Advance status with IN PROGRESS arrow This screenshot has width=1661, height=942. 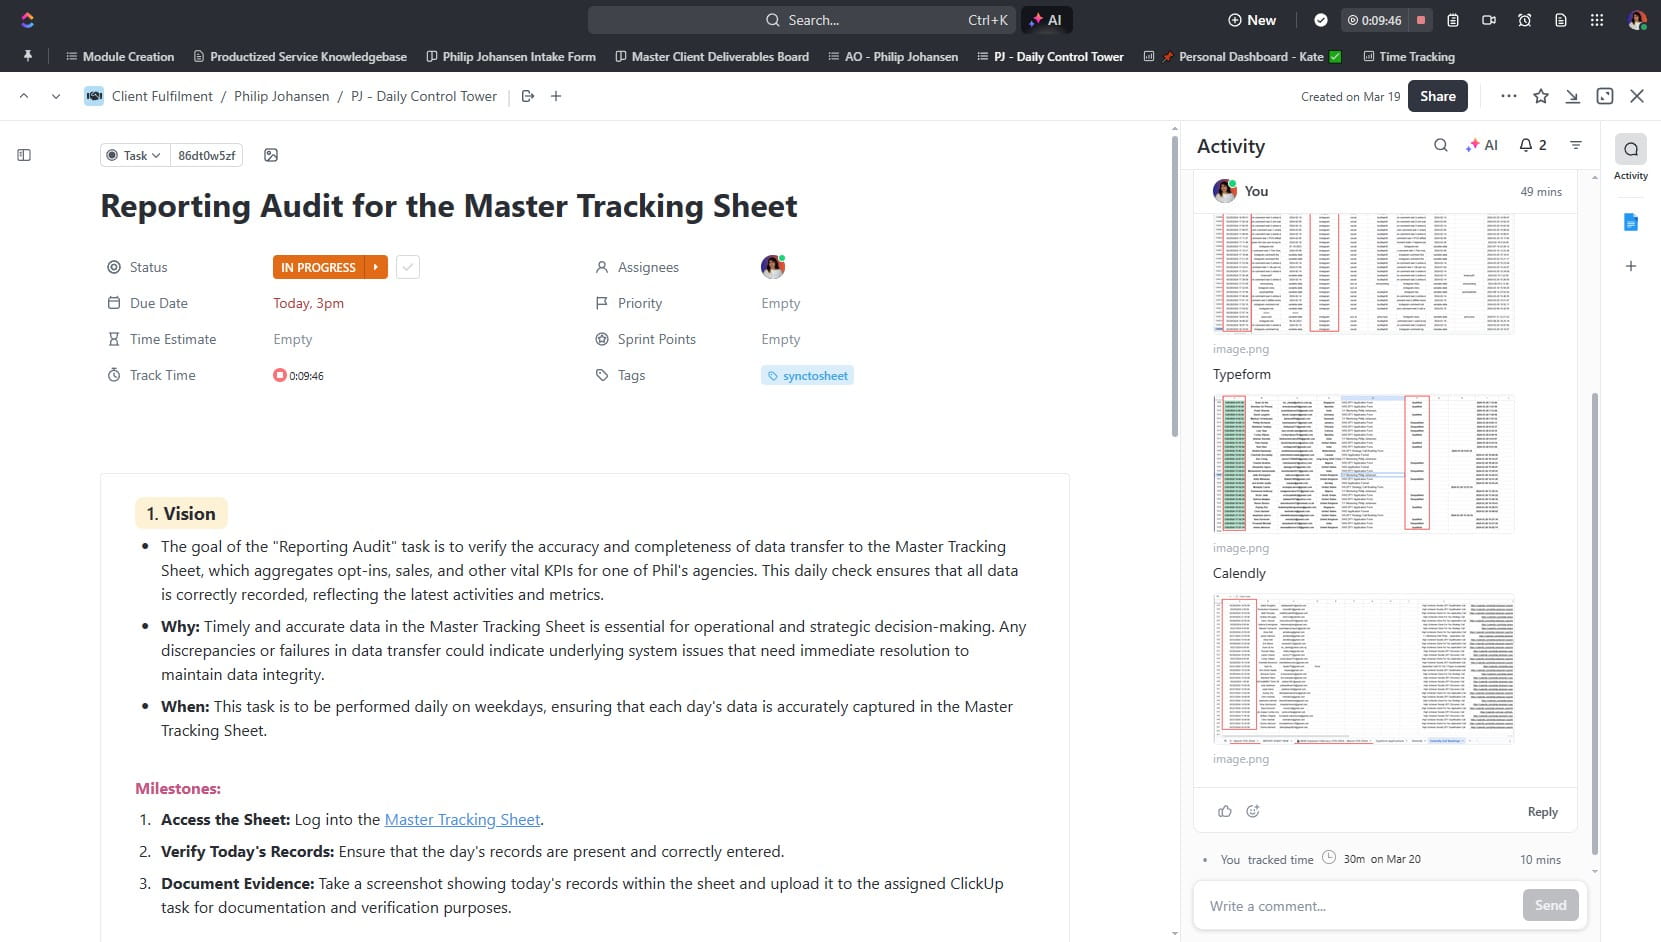click(x=376, y=267)
